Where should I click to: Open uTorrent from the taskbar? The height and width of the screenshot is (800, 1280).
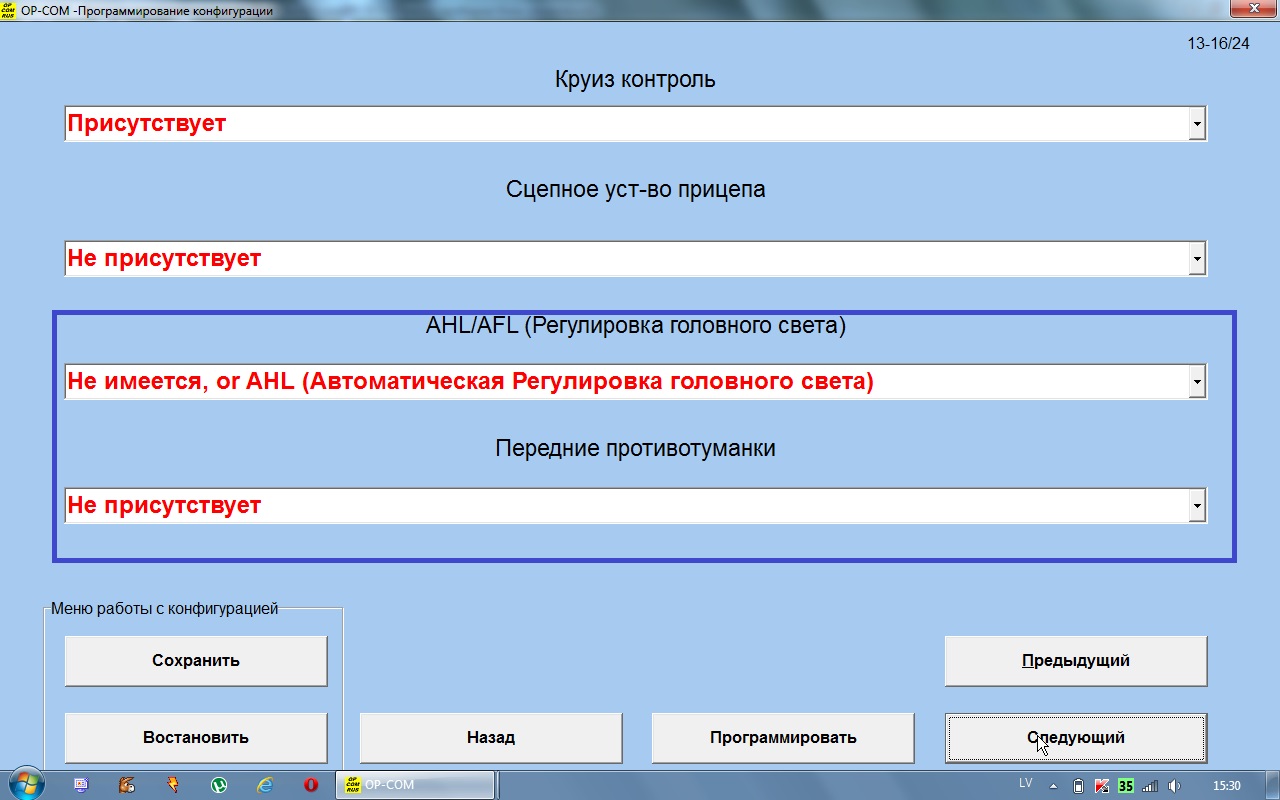(218, 785)
